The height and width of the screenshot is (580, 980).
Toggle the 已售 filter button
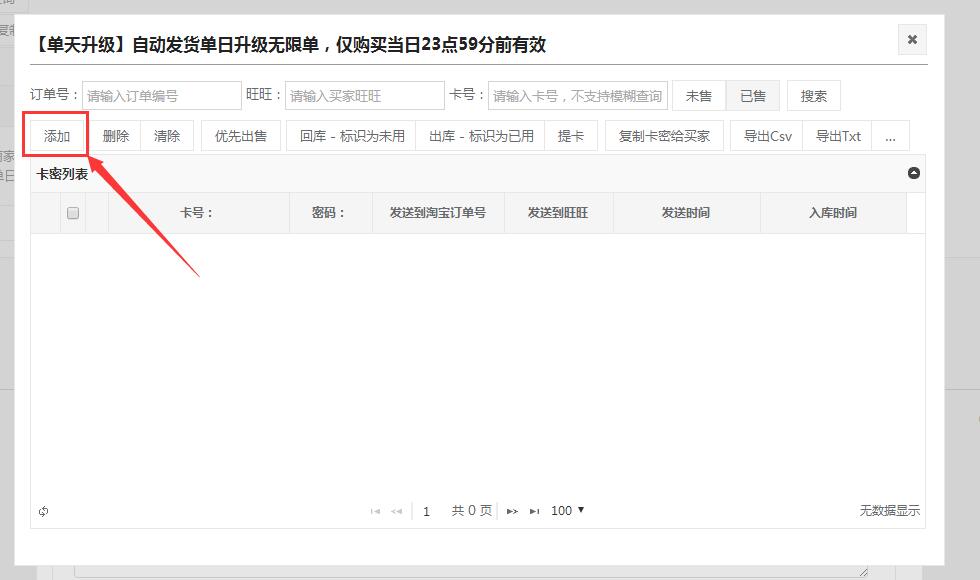[x=752, y=96]
